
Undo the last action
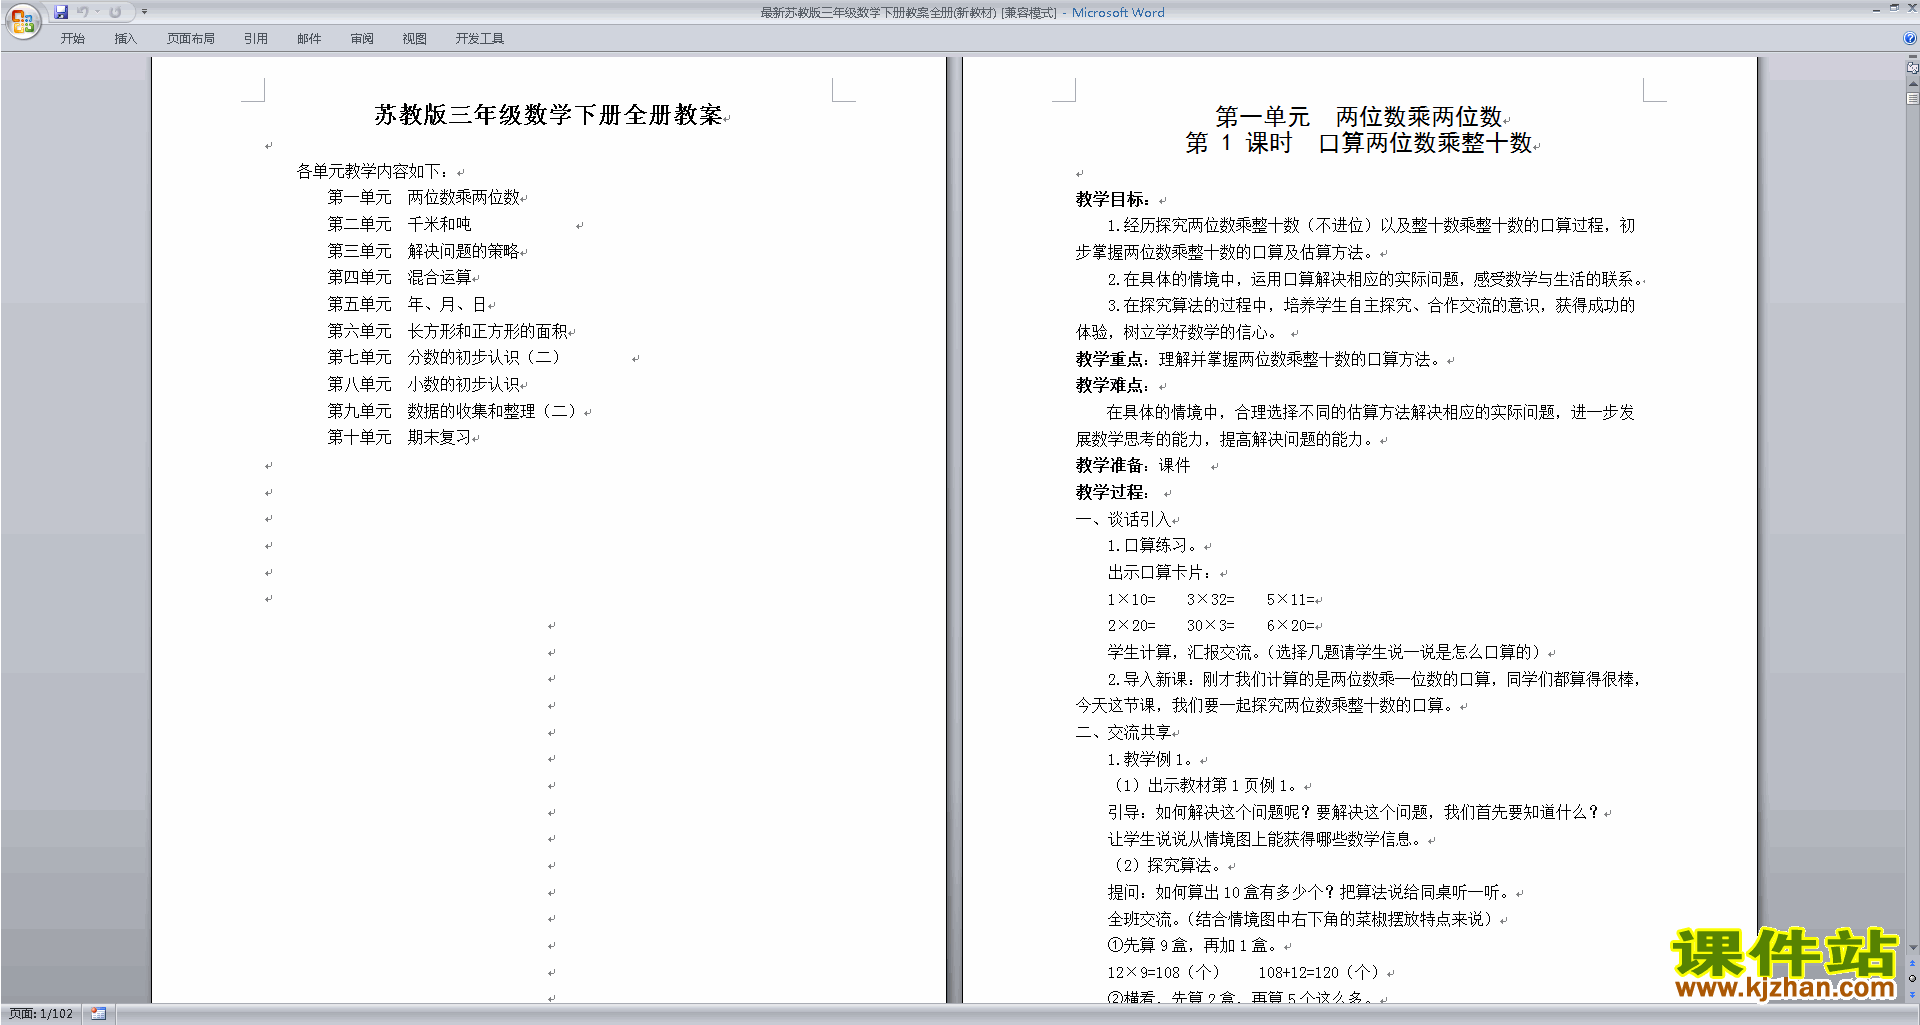pyautogui.click(x=83, y=12)
